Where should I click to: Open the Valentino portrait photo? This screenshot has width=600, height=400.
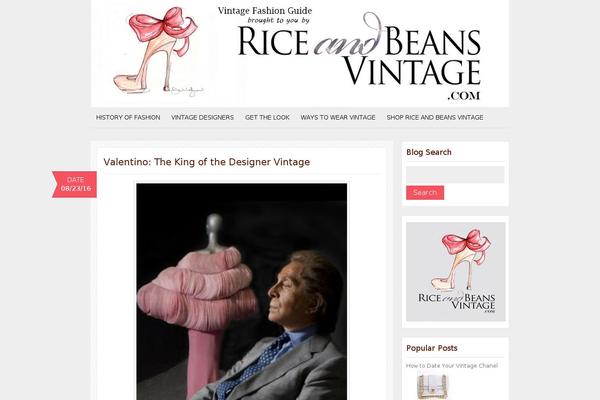(242, 292)
